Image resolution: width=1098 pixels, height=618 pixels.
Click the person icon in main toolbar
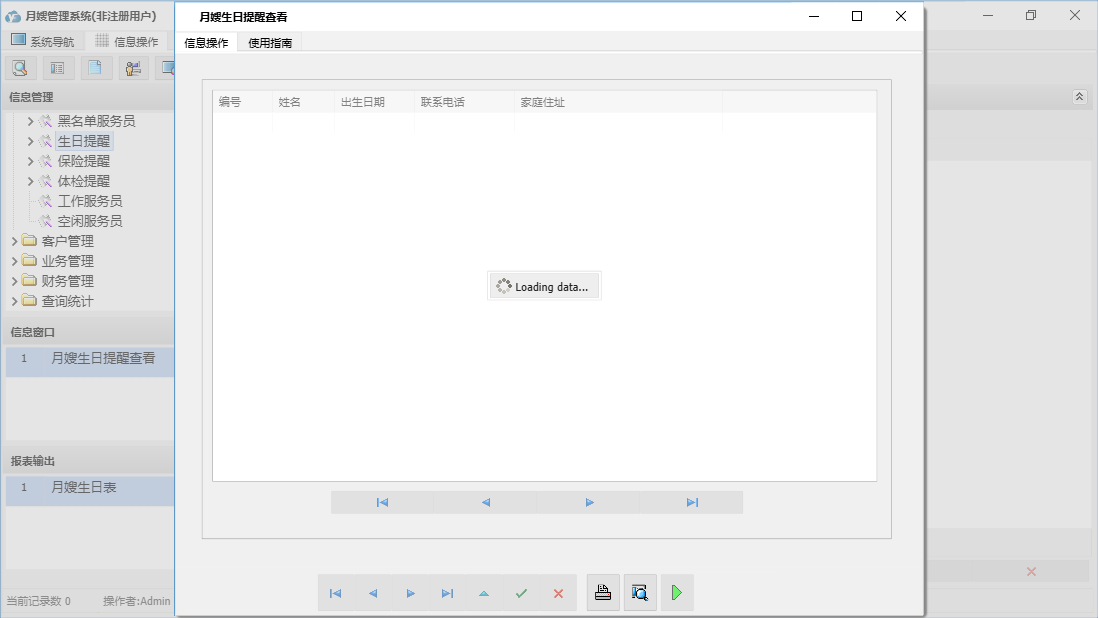click(133, 68)
